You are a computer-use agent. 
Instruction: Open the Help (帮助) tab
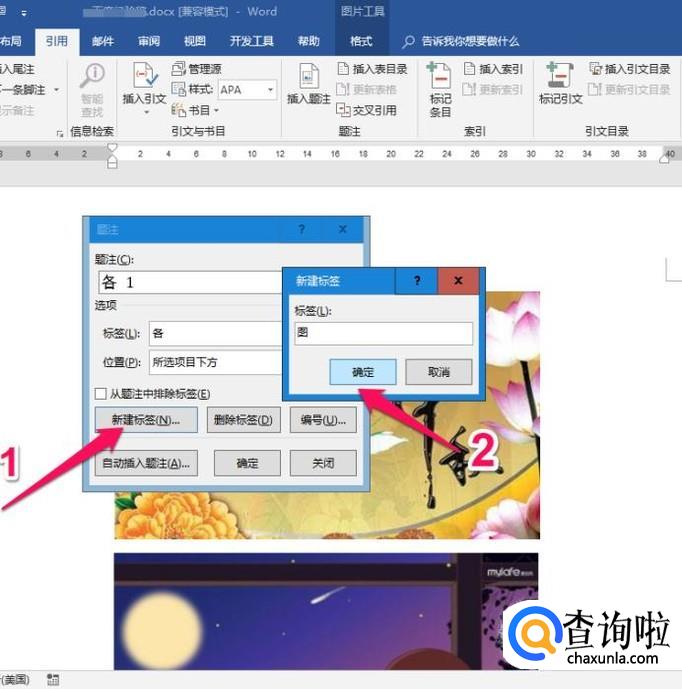[308, 41]
